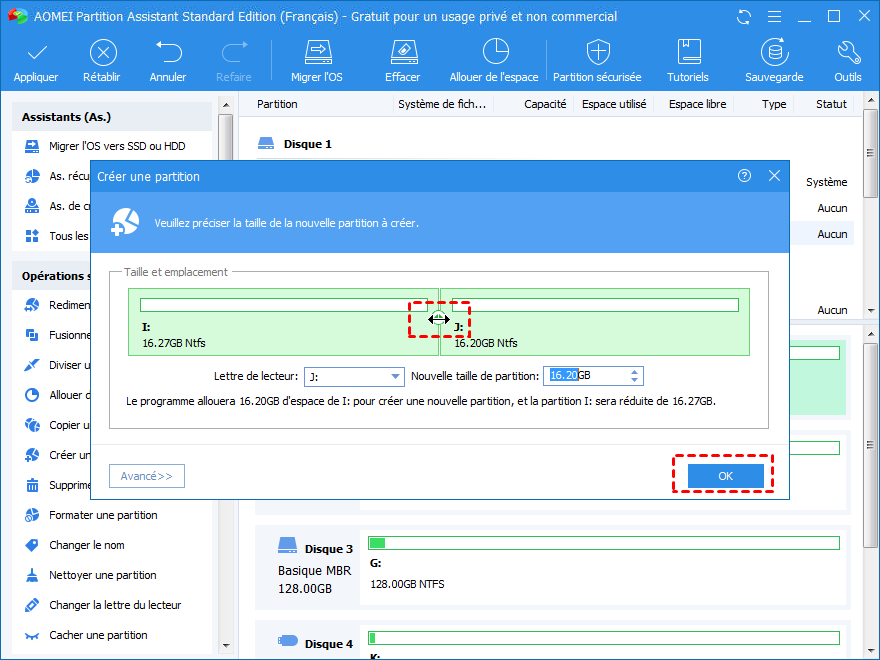Click the Statut column header
Screen dimensions: 880x660
pyautogui.click(x=831, y=104)
